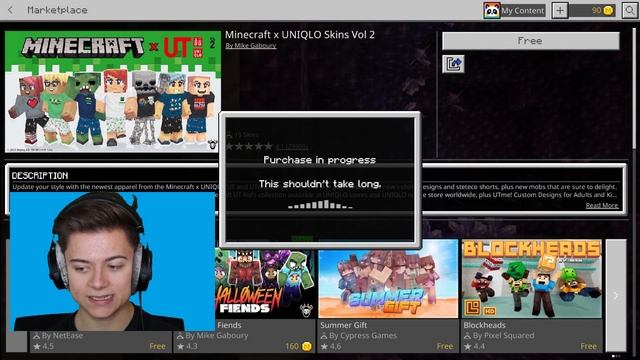Image resolution: width=640 pixels, height=360 pixels.
Task: Click the Minecraft x UNIQLO Skins title
Action: (300, 35)
